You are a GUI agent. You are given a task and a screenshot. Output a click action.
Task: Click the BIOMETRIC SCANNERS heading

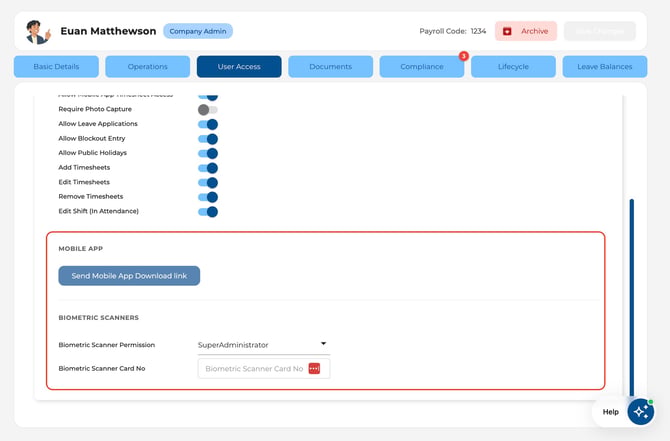click(99, 318)
